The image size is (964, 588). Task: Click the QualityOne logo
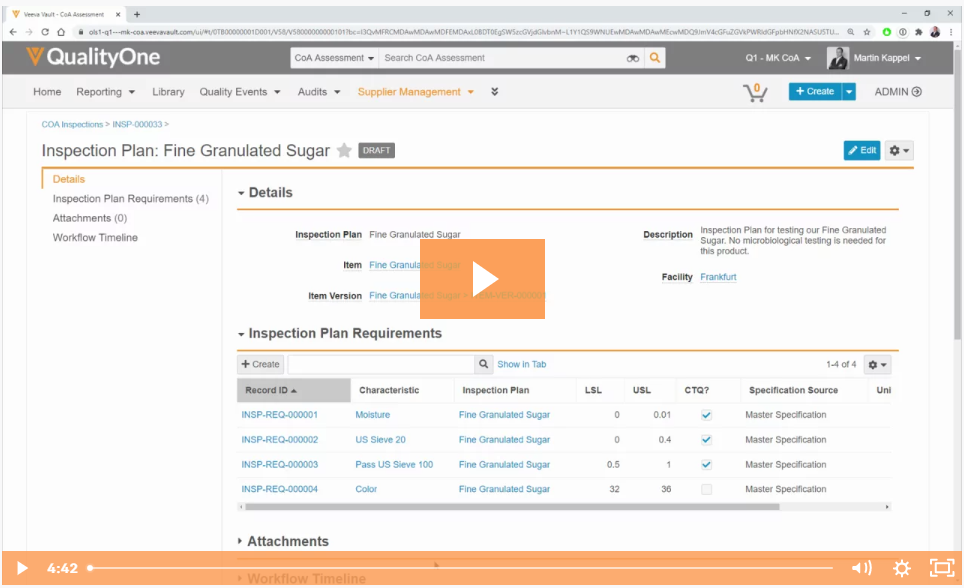[x=93, y=57]
